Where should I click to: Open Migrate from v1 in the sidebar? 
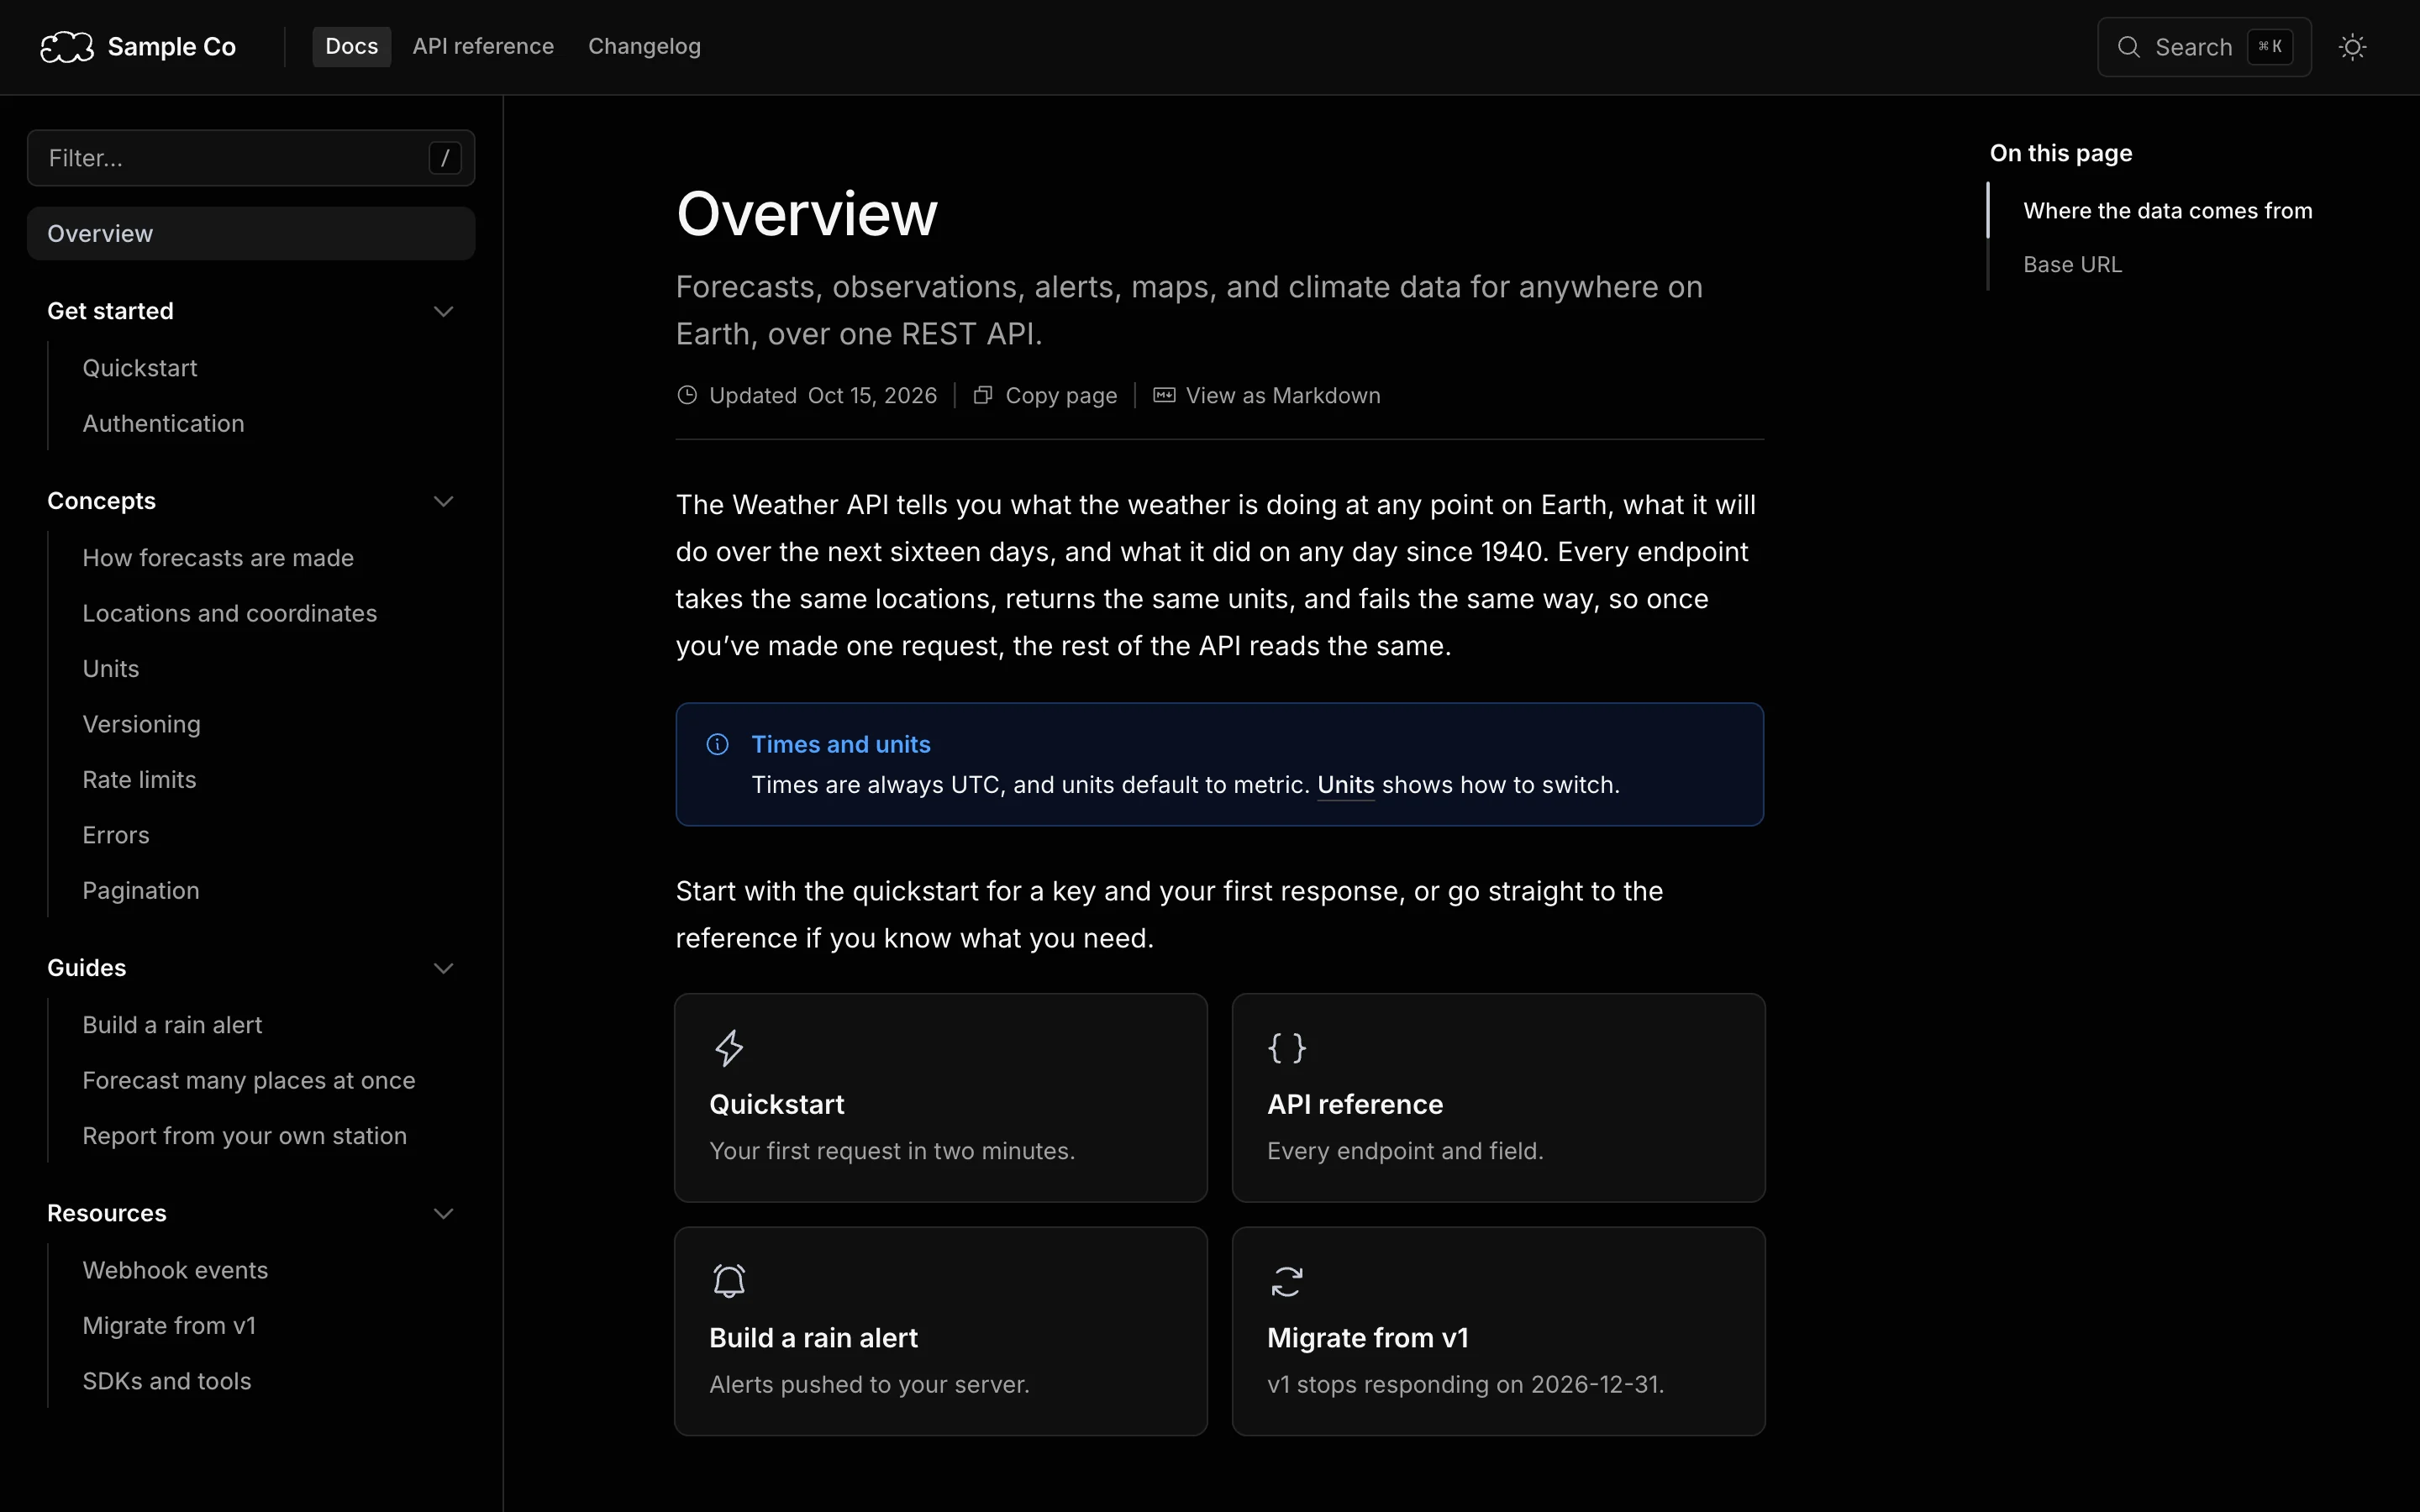point(169,1326)
